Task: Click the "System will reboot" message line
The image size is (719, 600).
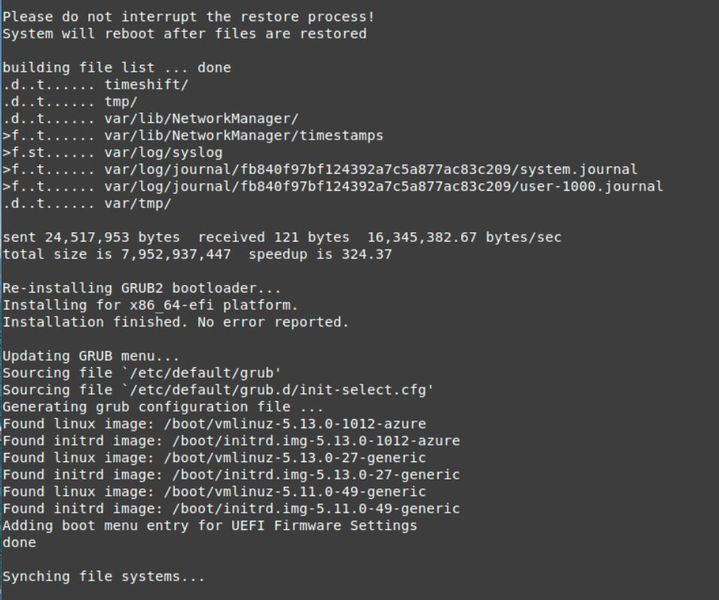Action: click(x=185, y=33)
